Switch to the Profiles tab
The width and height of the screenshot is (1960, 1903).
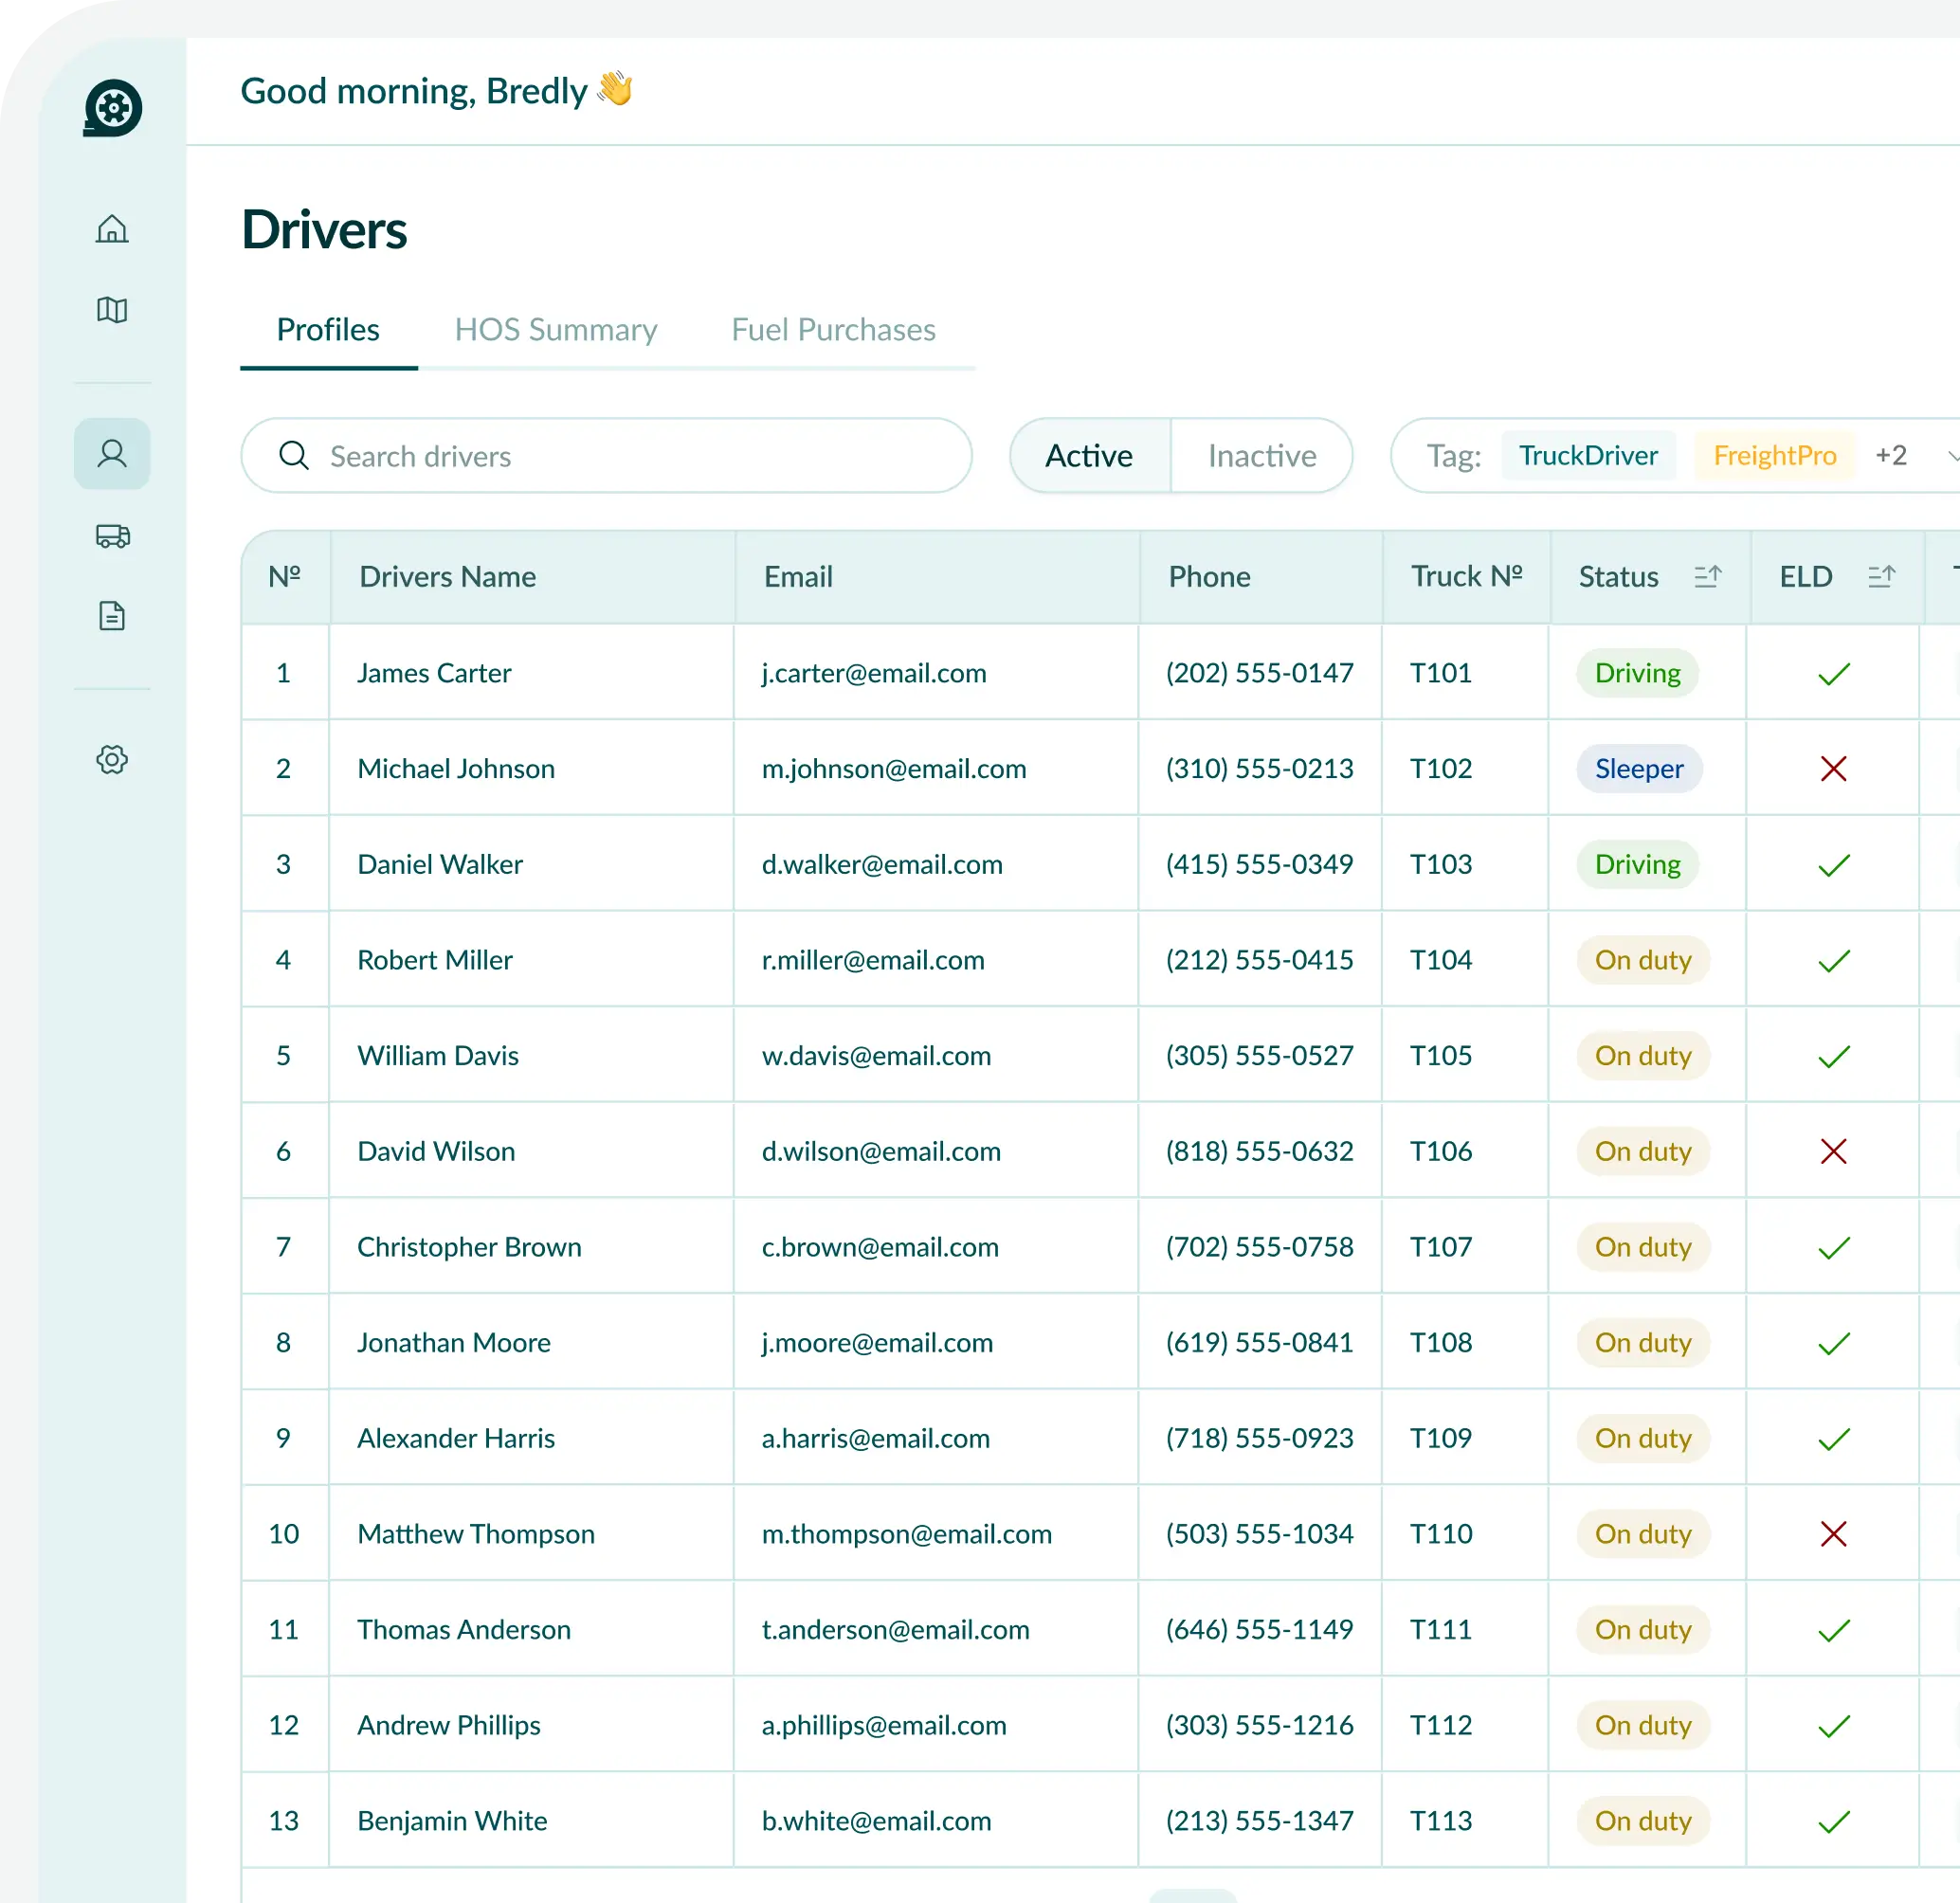(x=328, y=330)
